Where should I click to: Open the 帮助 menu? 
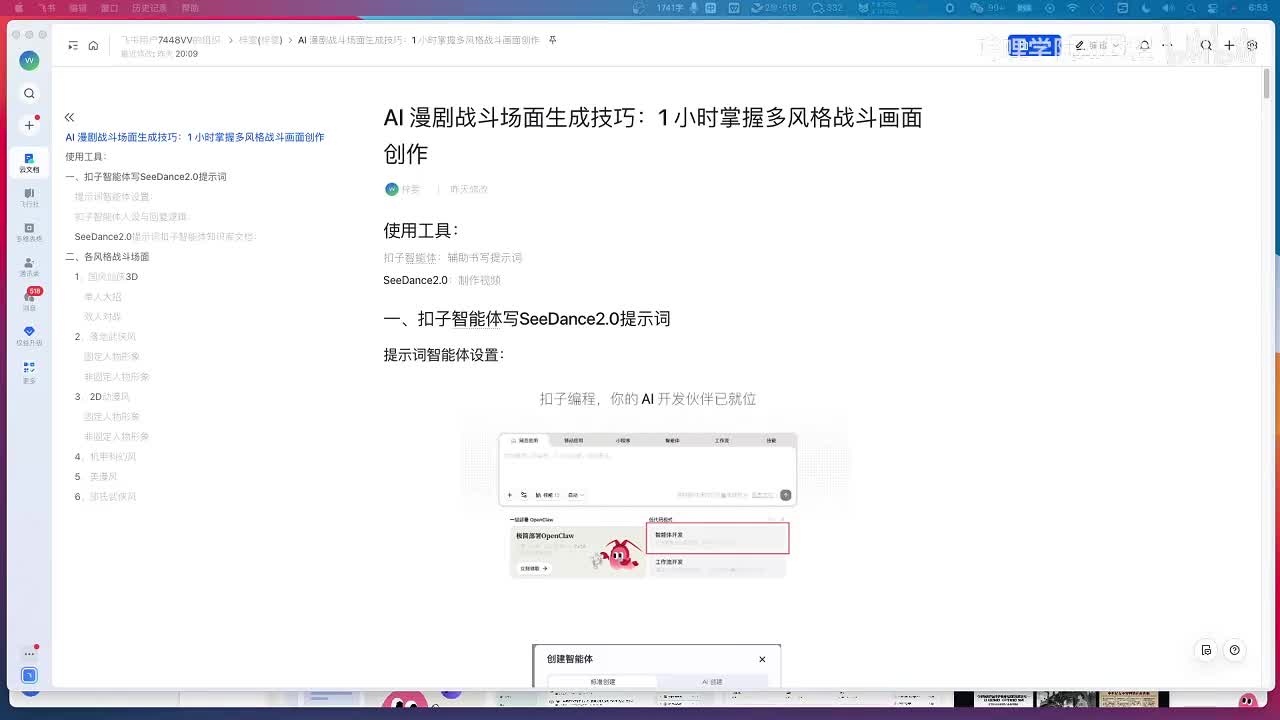point(190,8)
